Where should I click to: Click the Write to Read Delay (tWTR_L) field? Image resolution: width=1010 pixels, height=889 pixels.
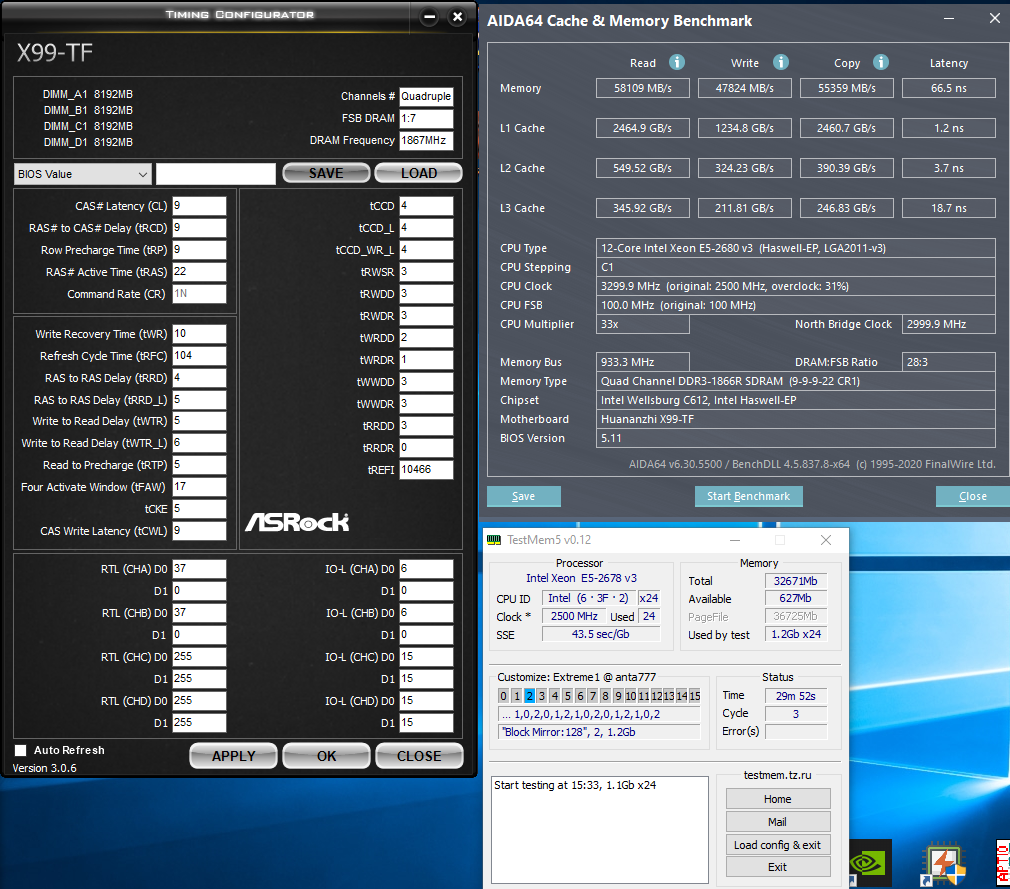(x=199, y=443)
